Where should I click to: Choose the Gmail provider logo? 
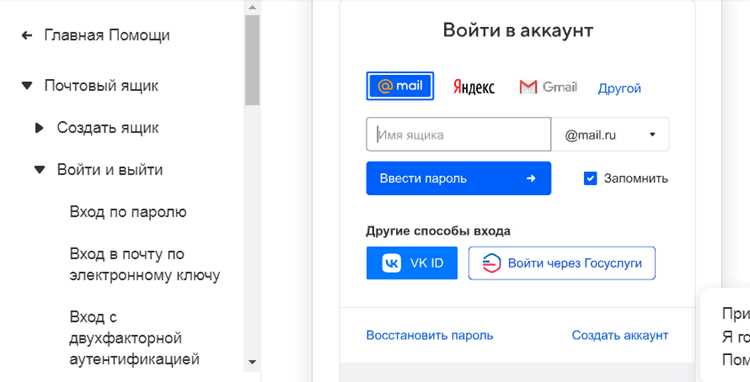pyautogui.click(x=548, y=87)
